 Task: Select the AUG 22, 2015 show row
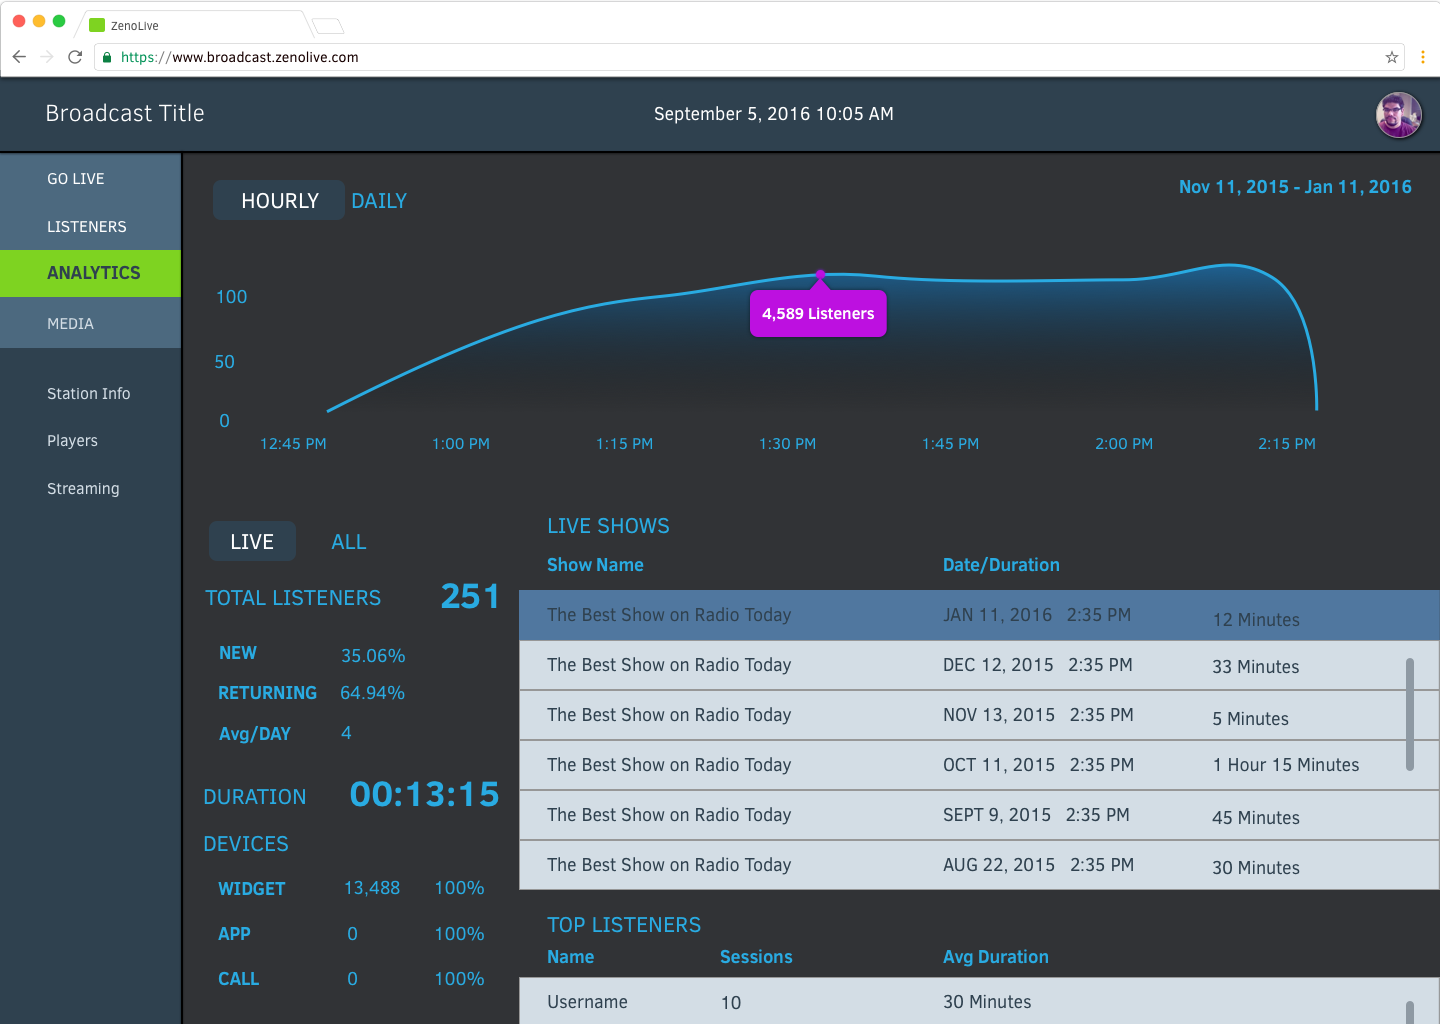(x=979, y=865)
